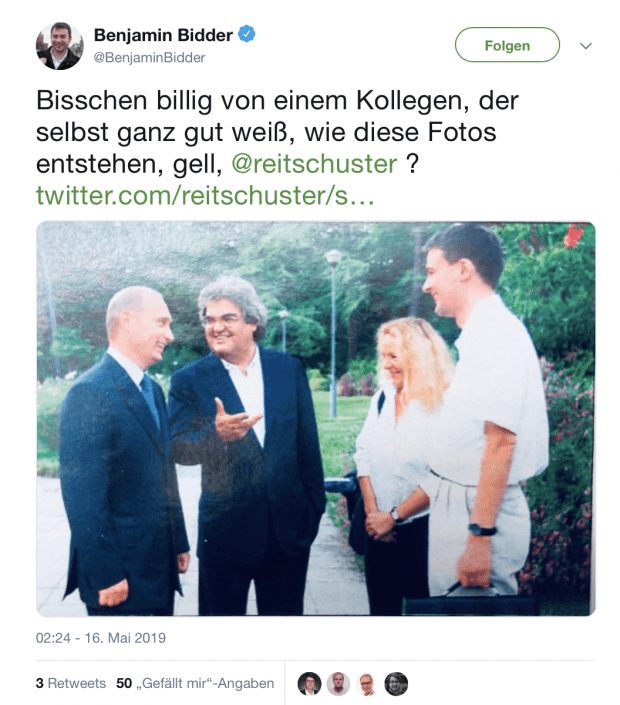Open the twitter.com/reitschuster/s… link
620x705 pixels.
(205, 196)
